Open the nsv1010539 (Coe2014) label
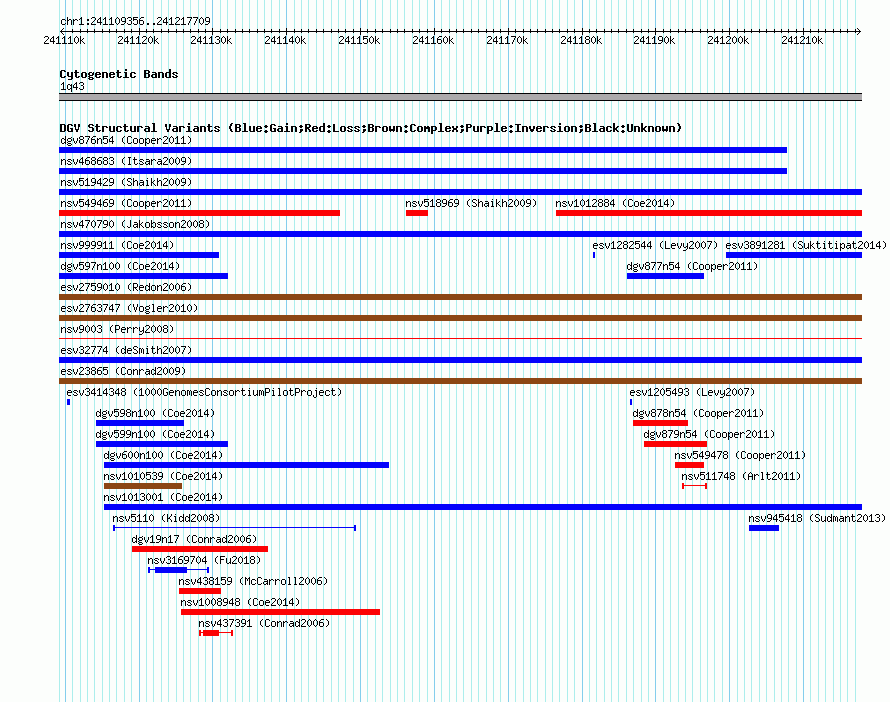Viewport: 890px width, 702px height. click(x=163, y=476)
